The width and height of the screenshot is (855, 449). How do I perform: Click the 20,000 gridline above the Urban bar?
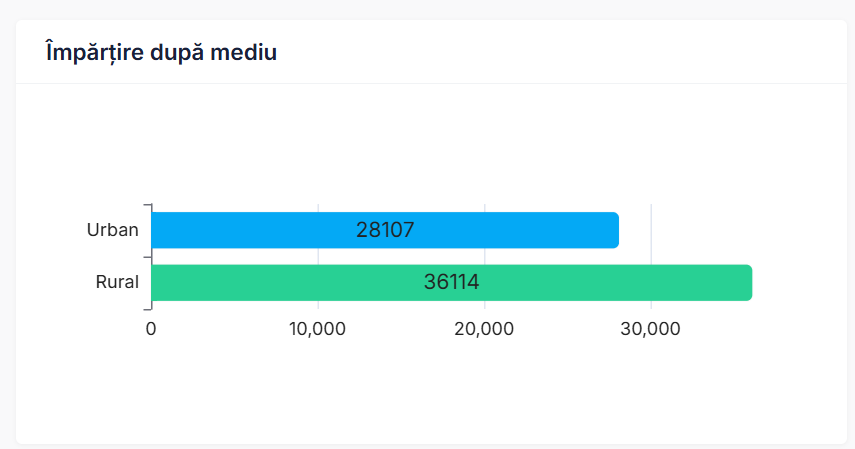(x=485, y=208)
